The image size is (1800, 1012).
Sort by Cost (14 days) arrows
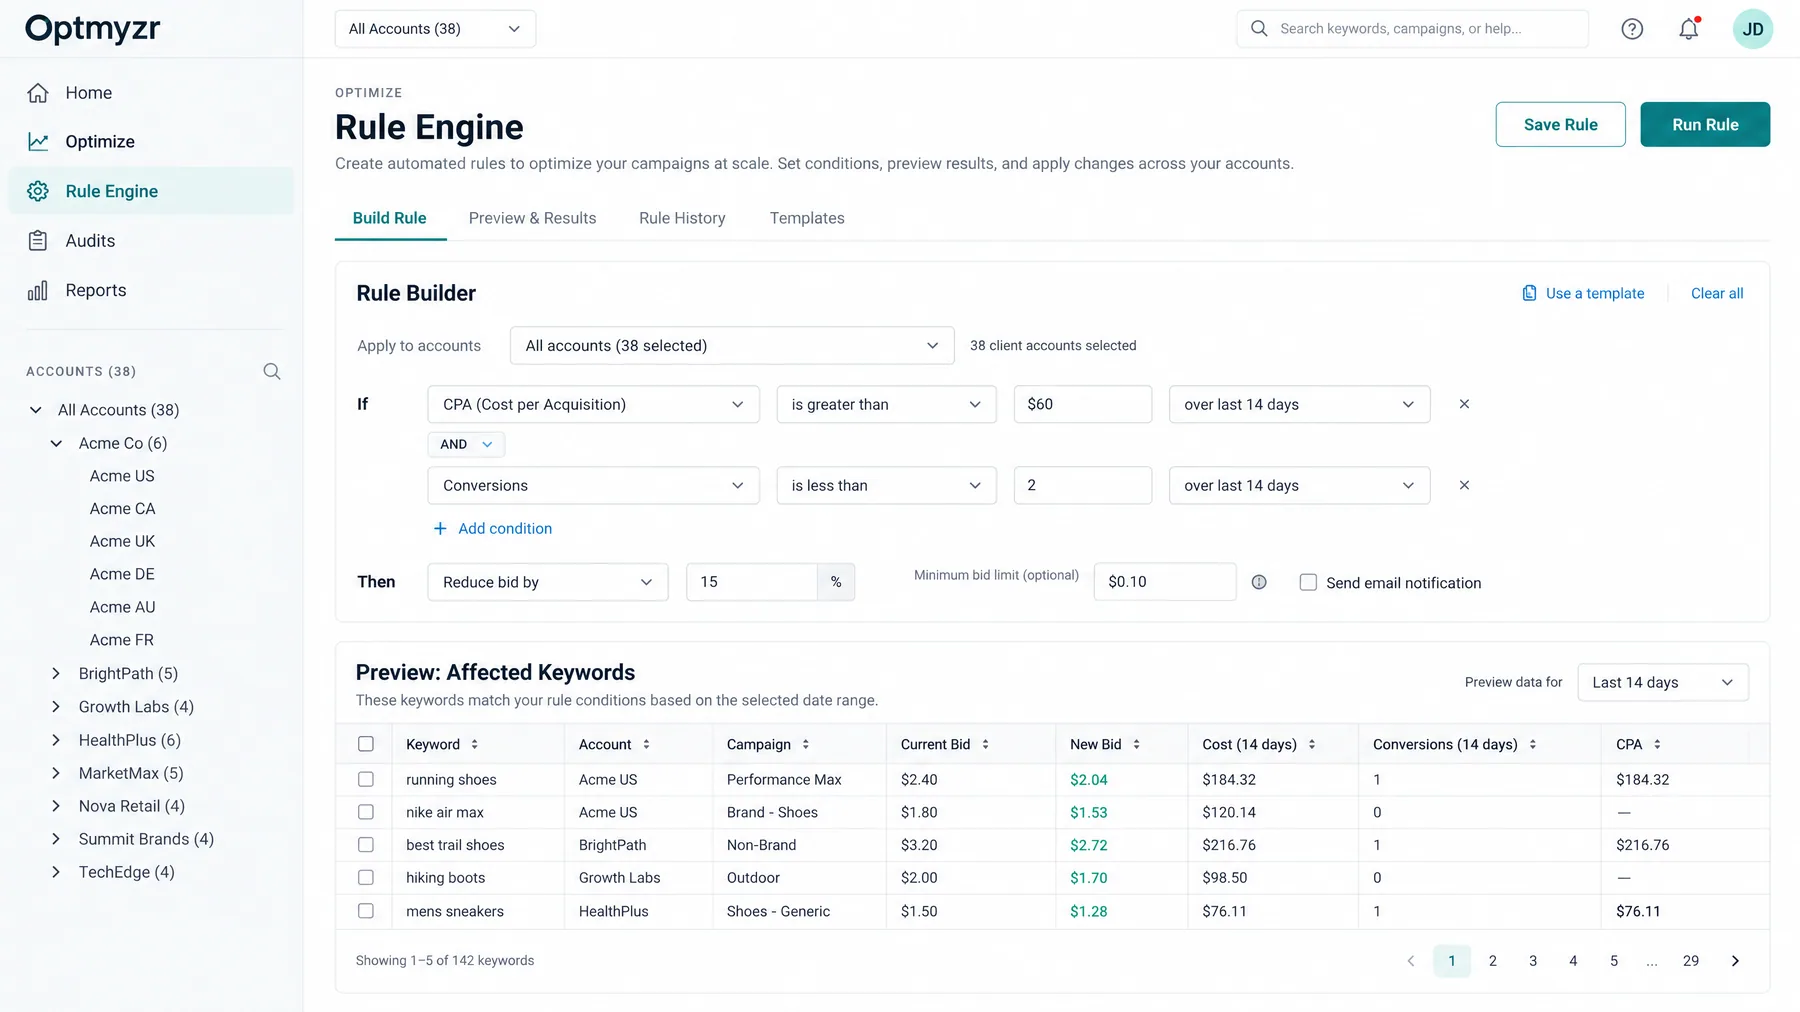click(x=1312, y=744)
